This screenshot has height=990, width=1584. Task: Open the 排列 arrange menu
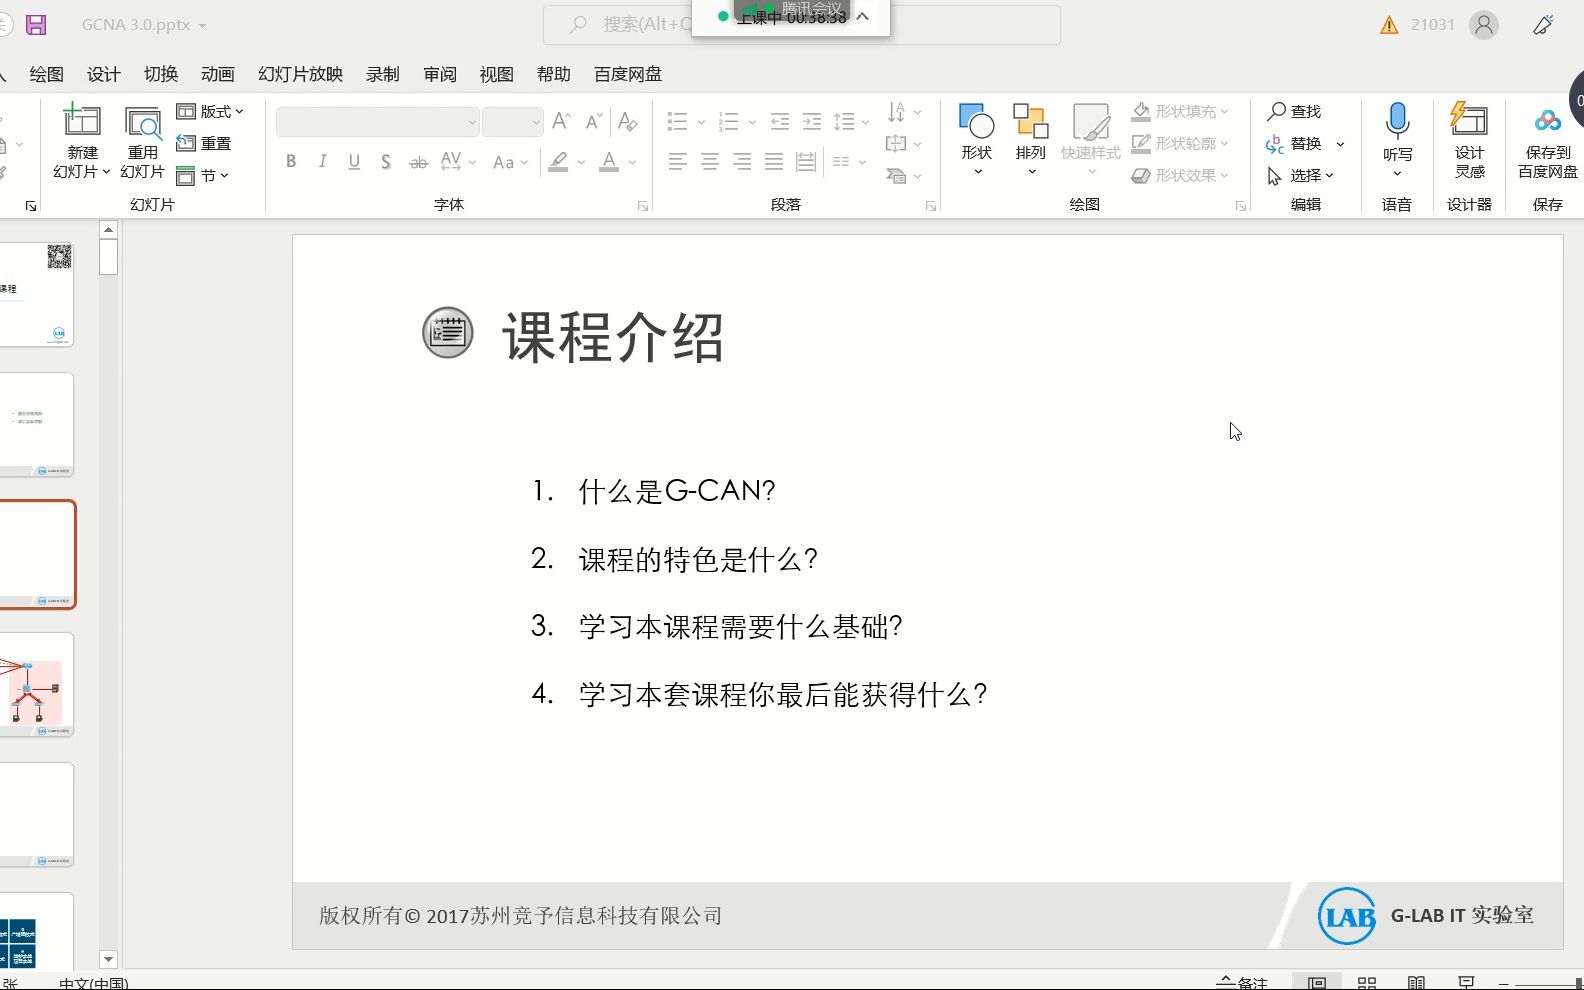pos(1031,140)
